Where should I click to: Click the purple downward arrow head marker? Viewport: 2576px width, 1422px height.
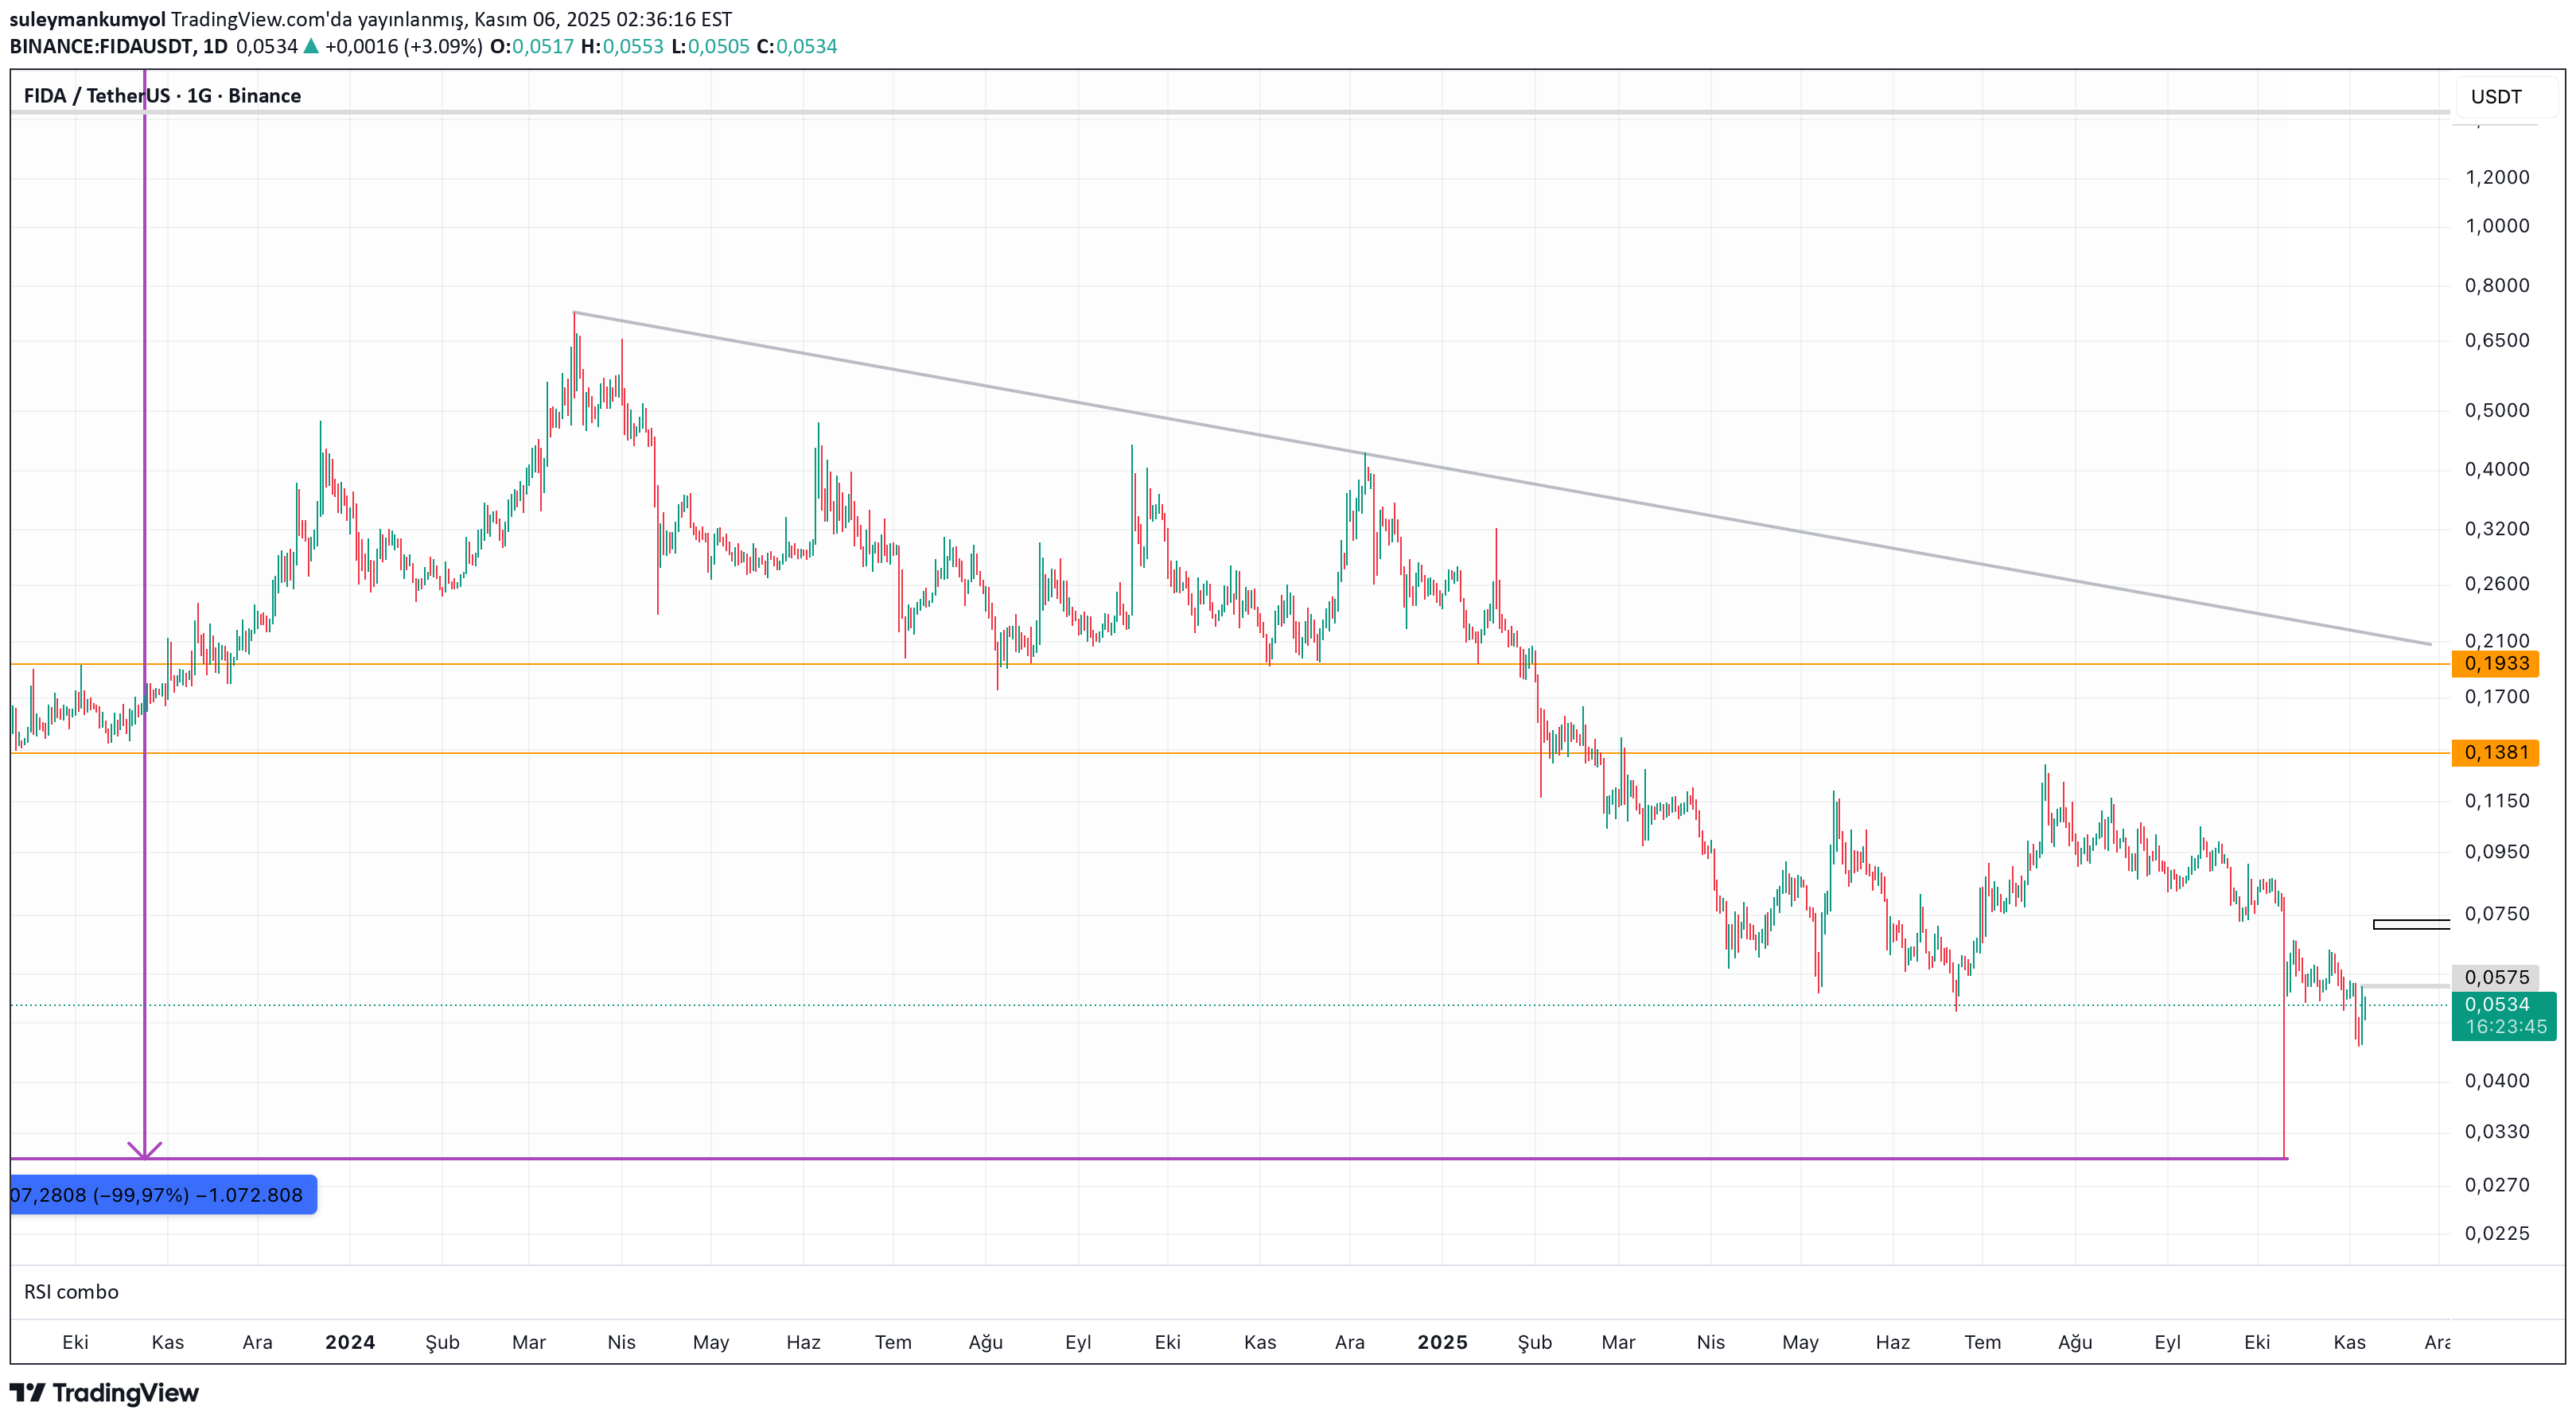(145, 1150)
